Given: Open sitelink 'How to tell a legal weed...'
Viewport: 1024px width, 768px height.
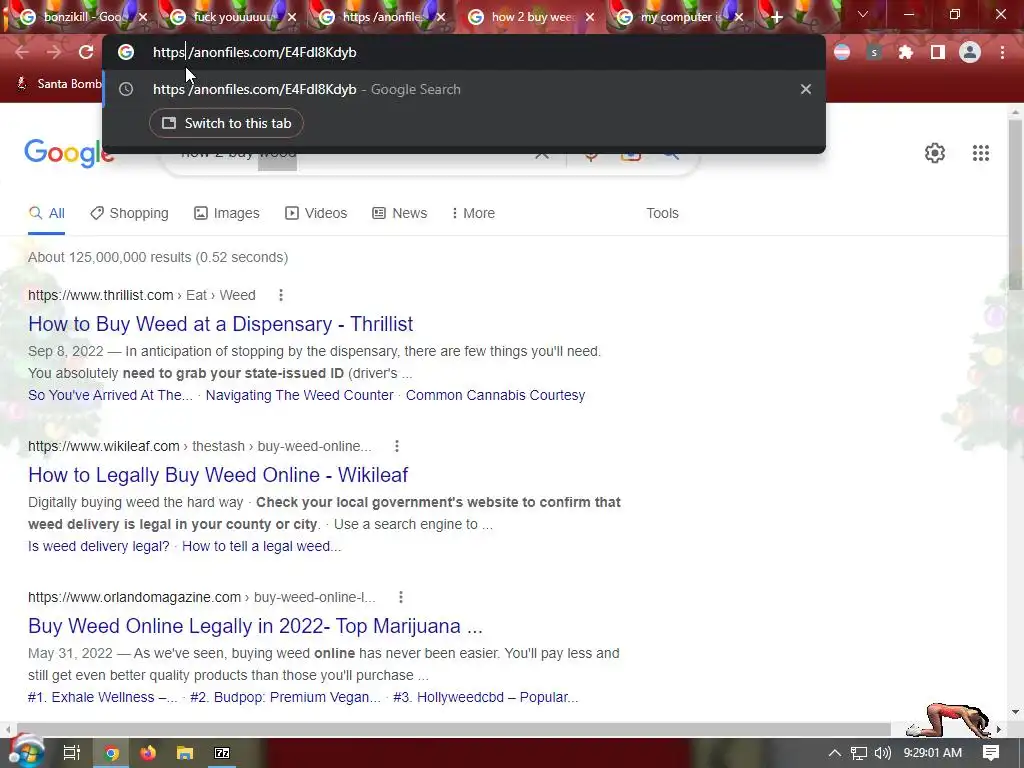Looking at the screenshot, I should pyautogui.click(x=261, y=546).
